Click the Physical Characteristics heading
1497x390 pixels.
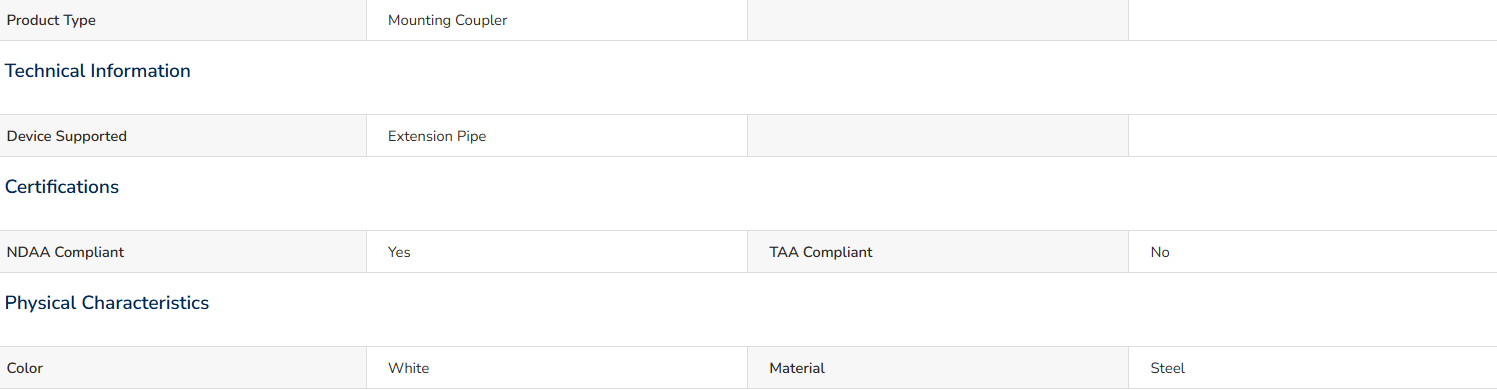pos(107,303)
